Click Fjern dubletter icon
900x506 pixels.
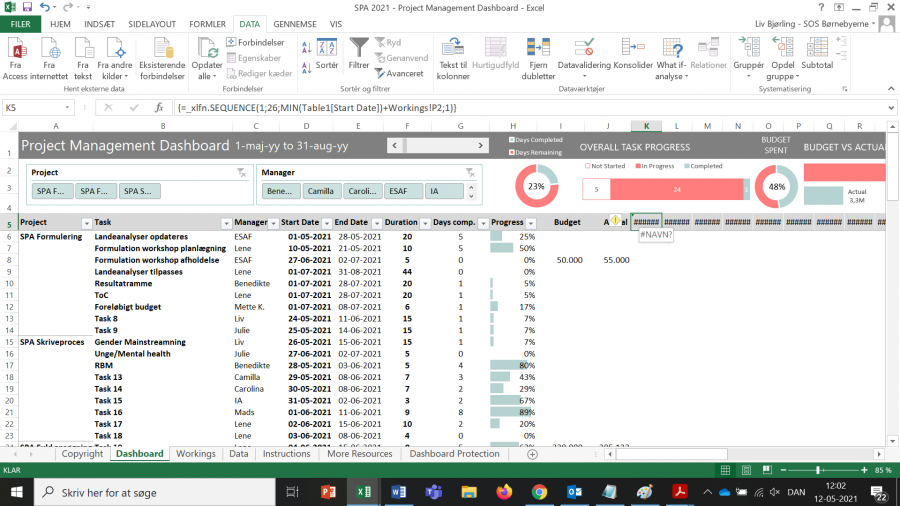(538, 48)
